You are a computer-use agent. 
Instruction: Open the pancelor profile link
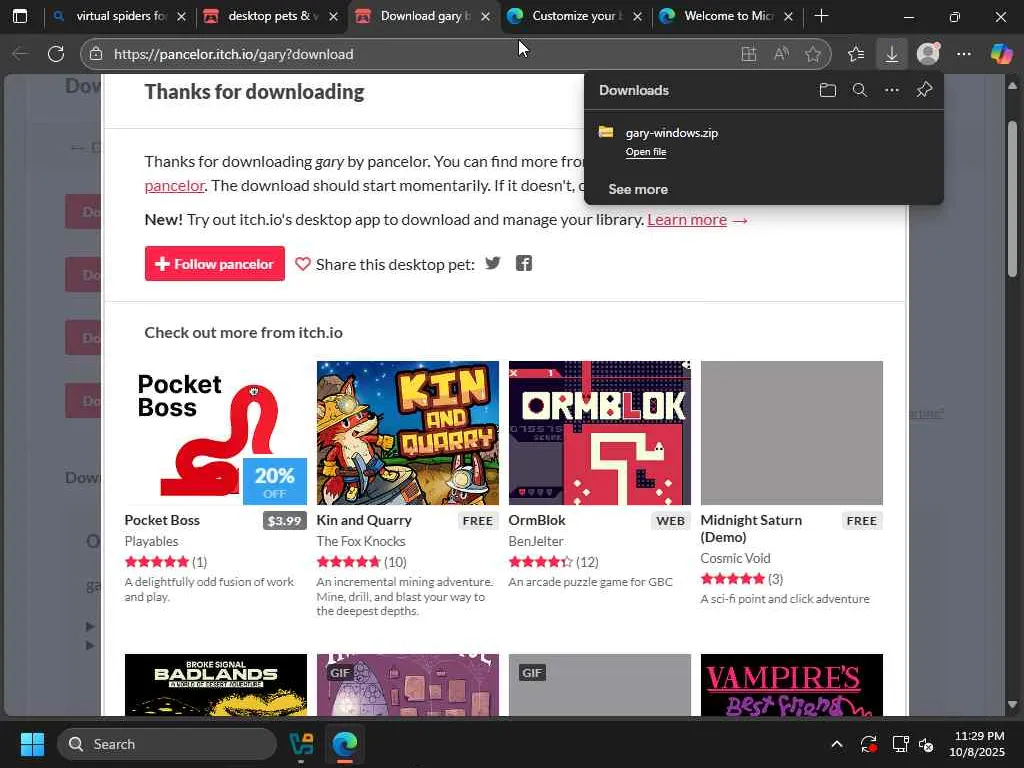(174, 185)
